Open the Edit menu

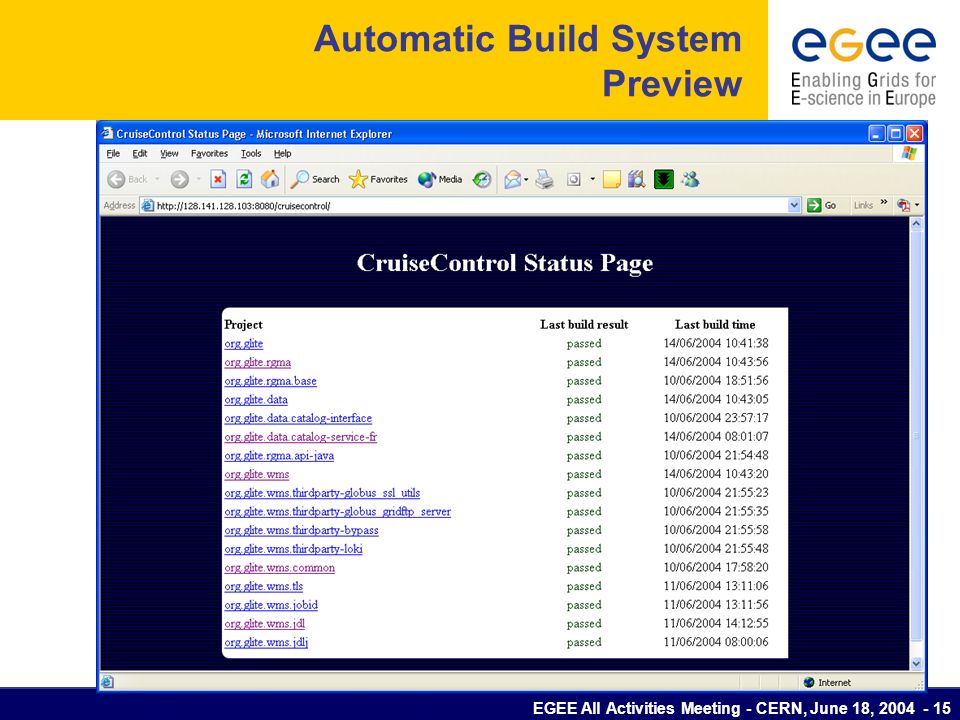140,154
